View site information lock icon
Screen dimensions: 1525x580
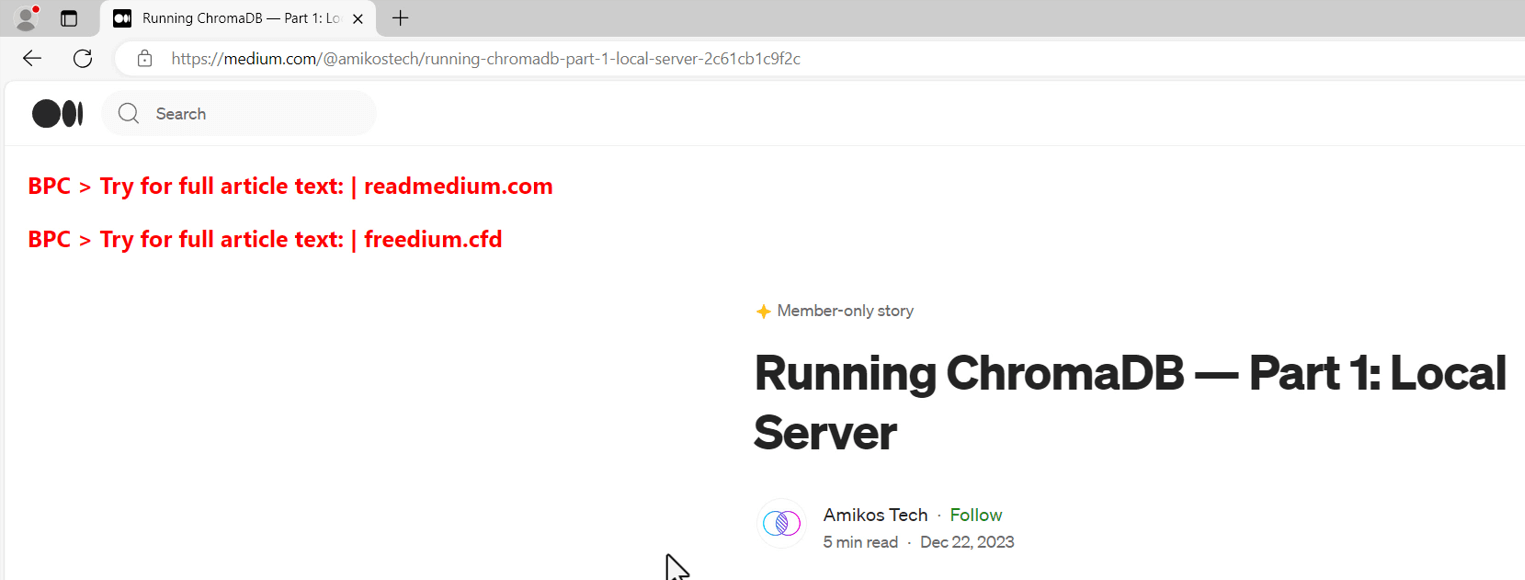coord(145,59)
